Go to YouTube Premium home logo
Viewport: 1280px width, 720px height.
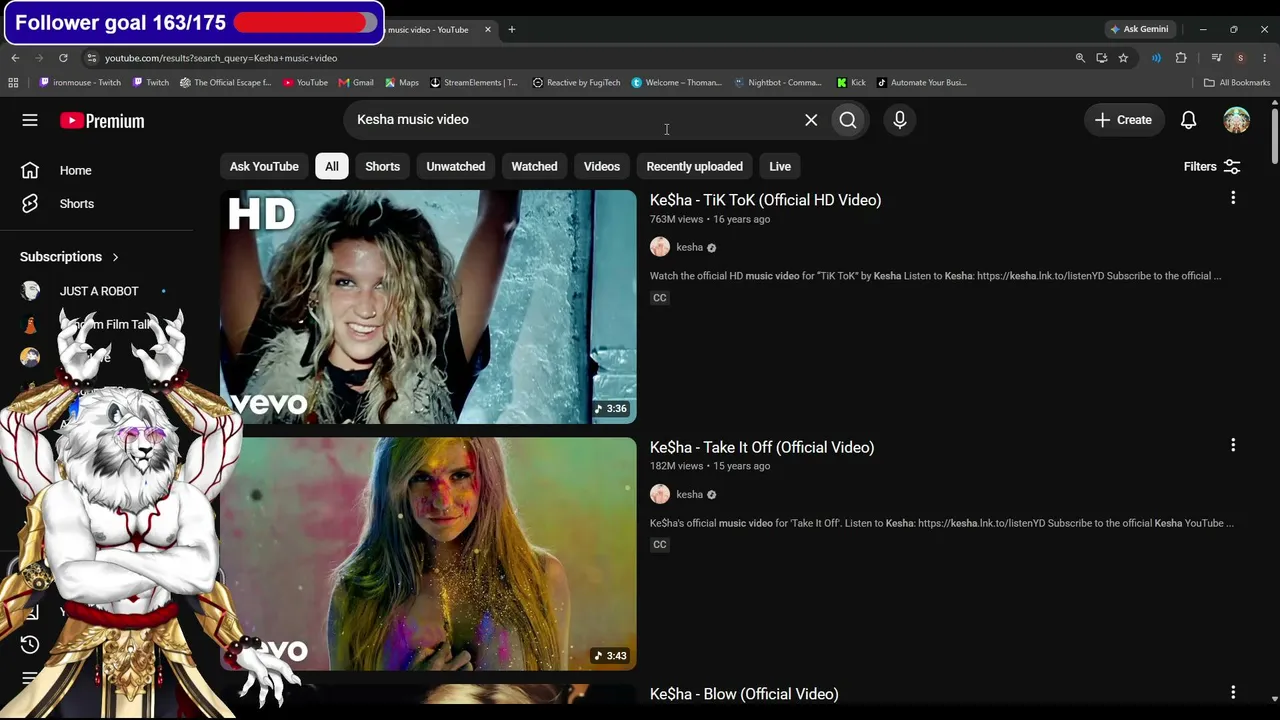pos(102,121)
